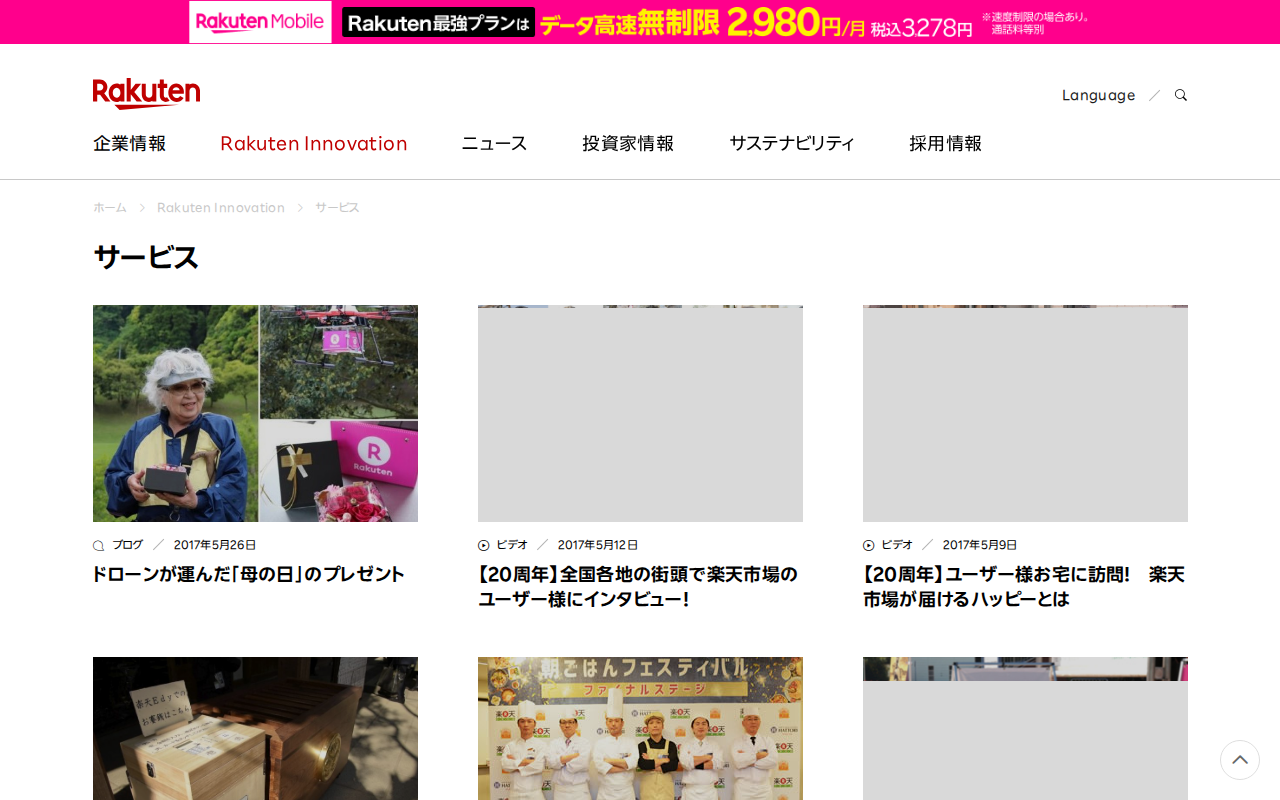Open the search magnifier icon
Viewport: 1280px width, 800px height.
click(x=1180, y=93)
